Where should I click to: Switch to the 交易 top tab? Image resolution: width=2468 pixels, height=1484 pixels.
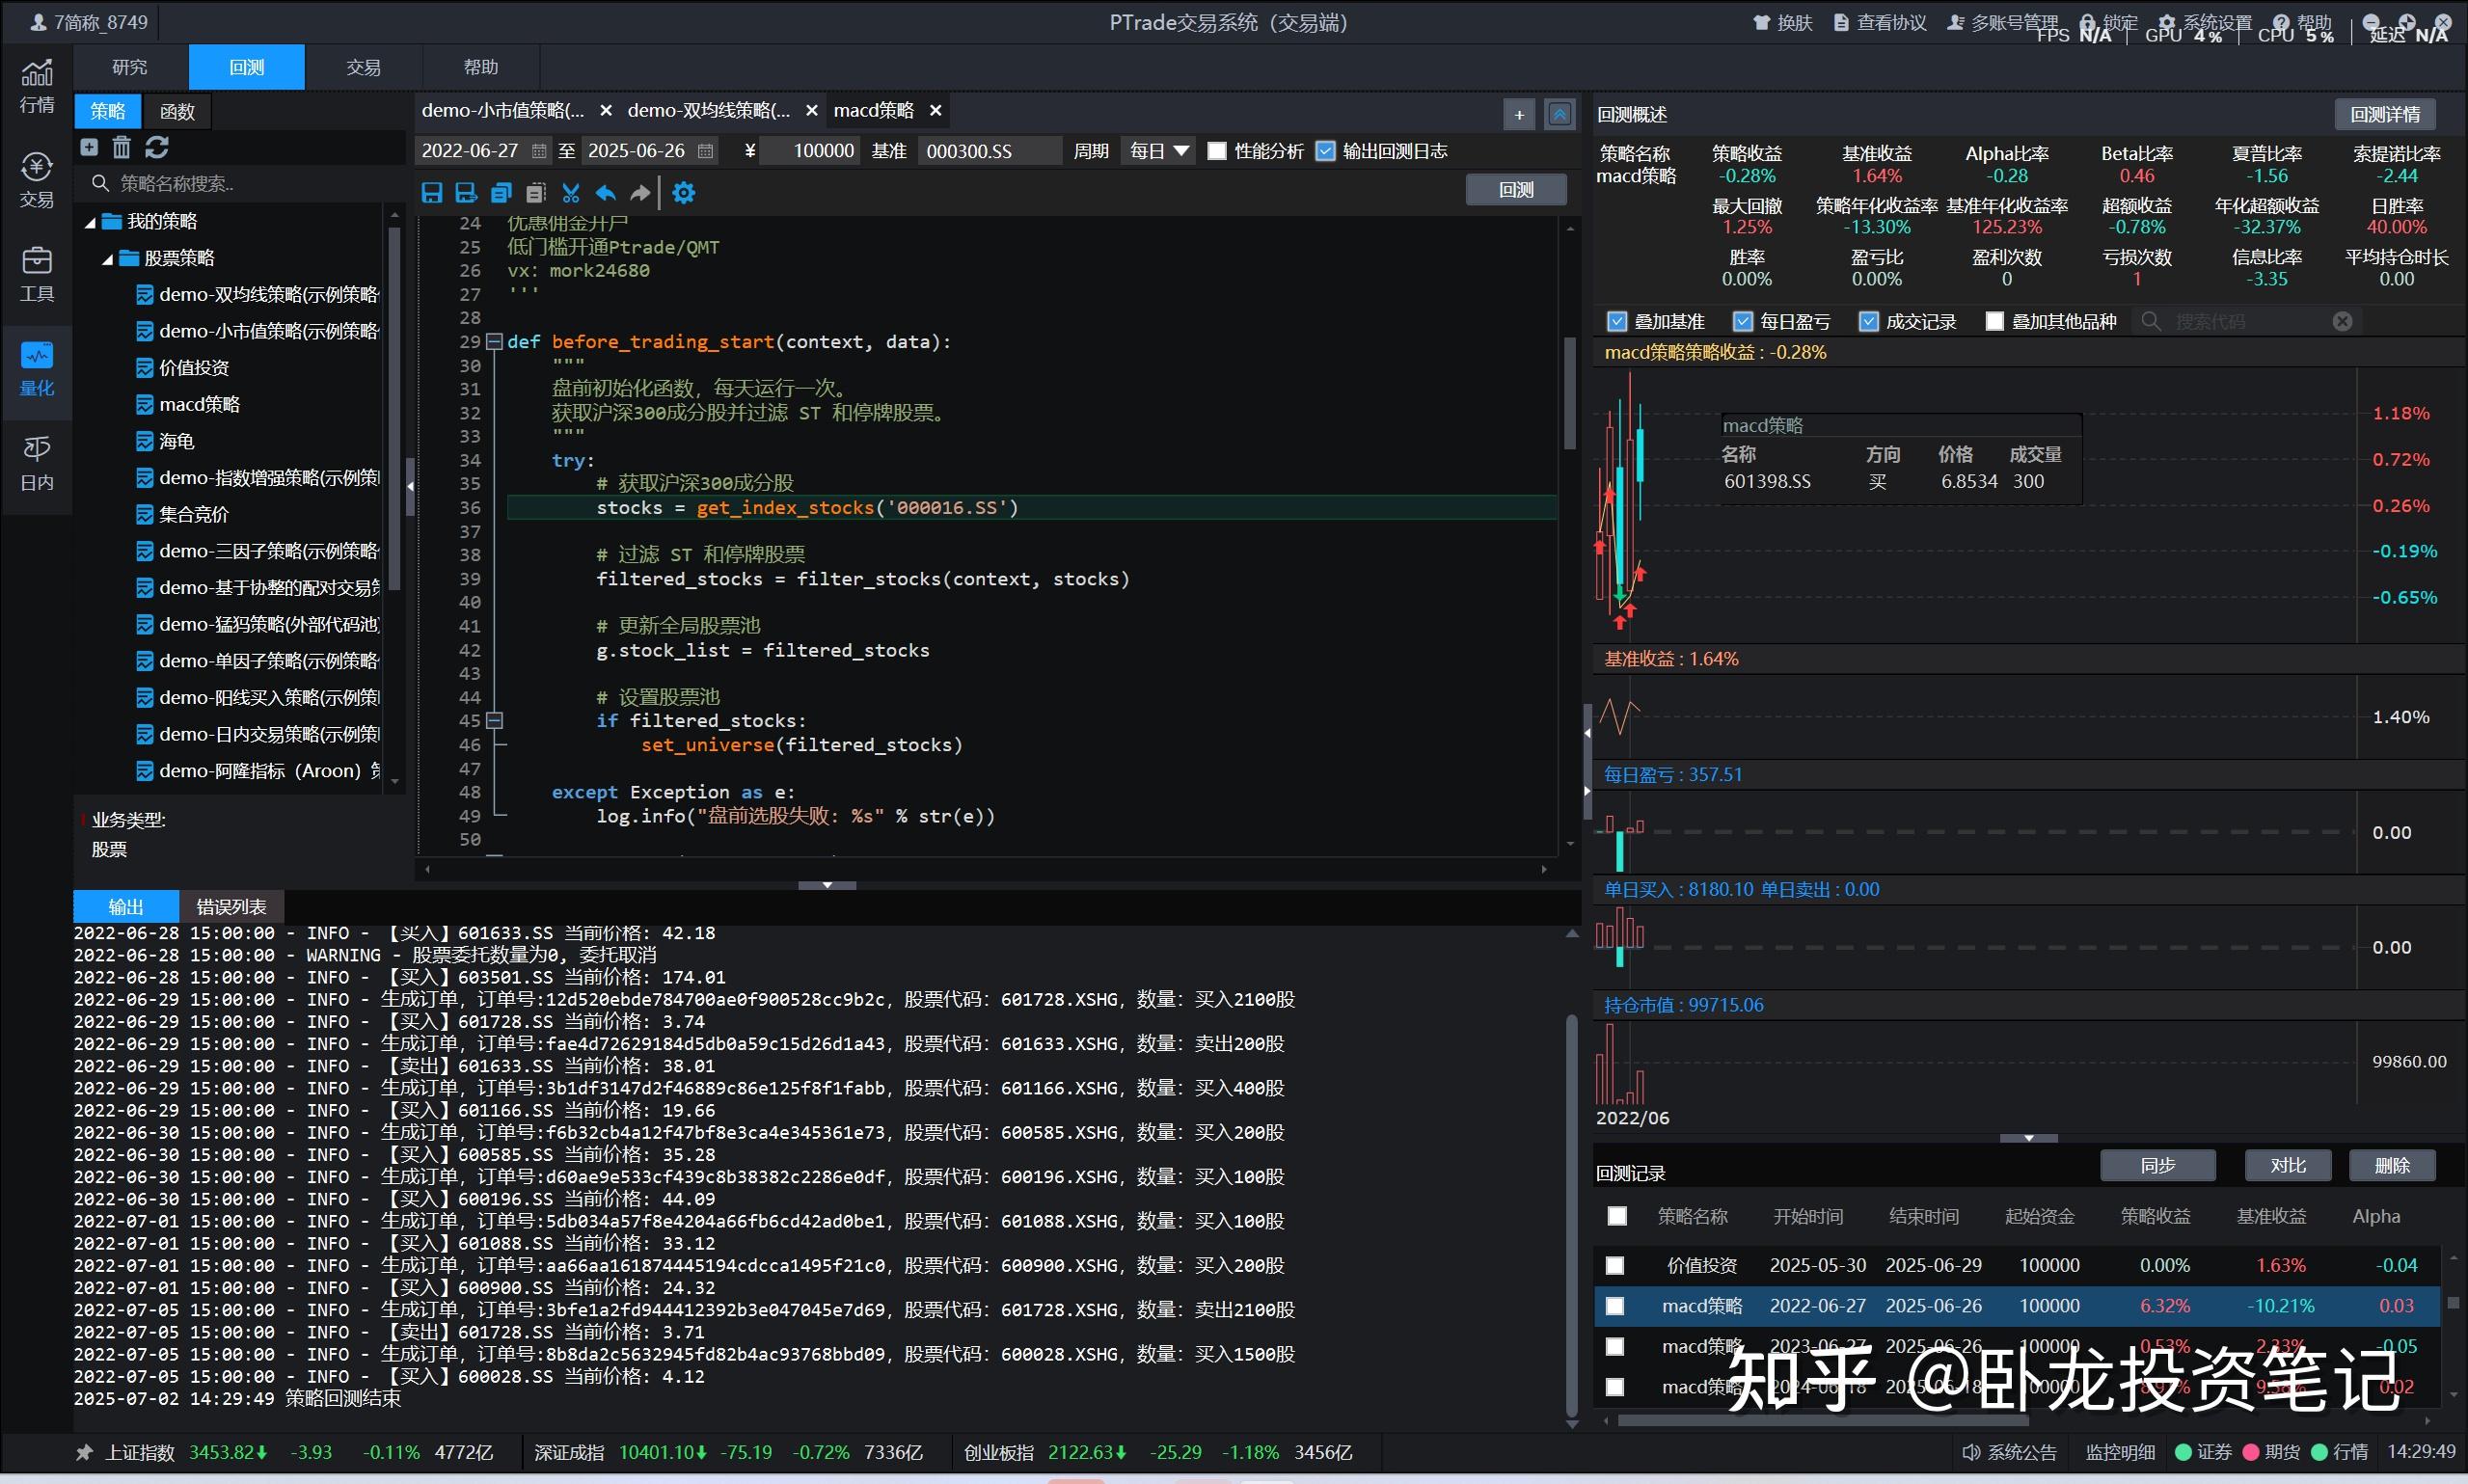[363, 67]
